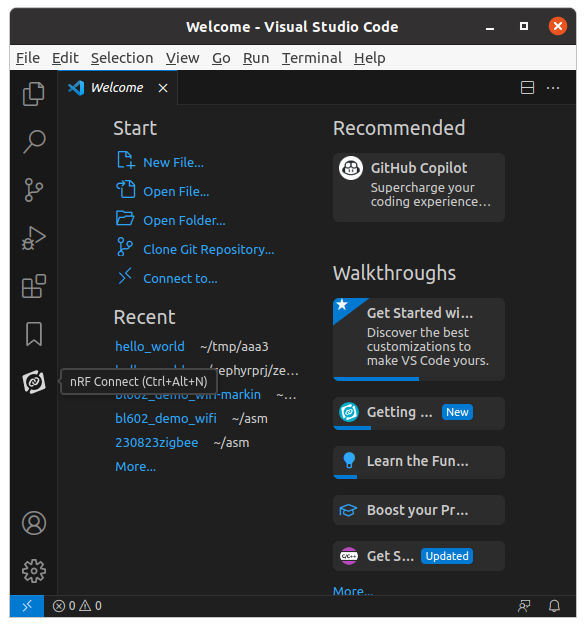The width and height of the screenshot is (586, 627).
Task: Open the Manage settings gear
Action: tap(34, 571)
